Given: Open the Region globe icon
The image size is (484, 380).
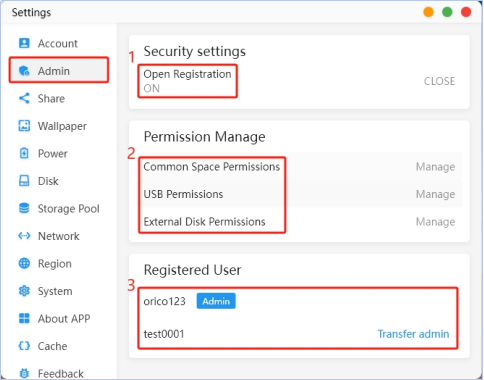Looking at the screenshot, I should point(24,263).
